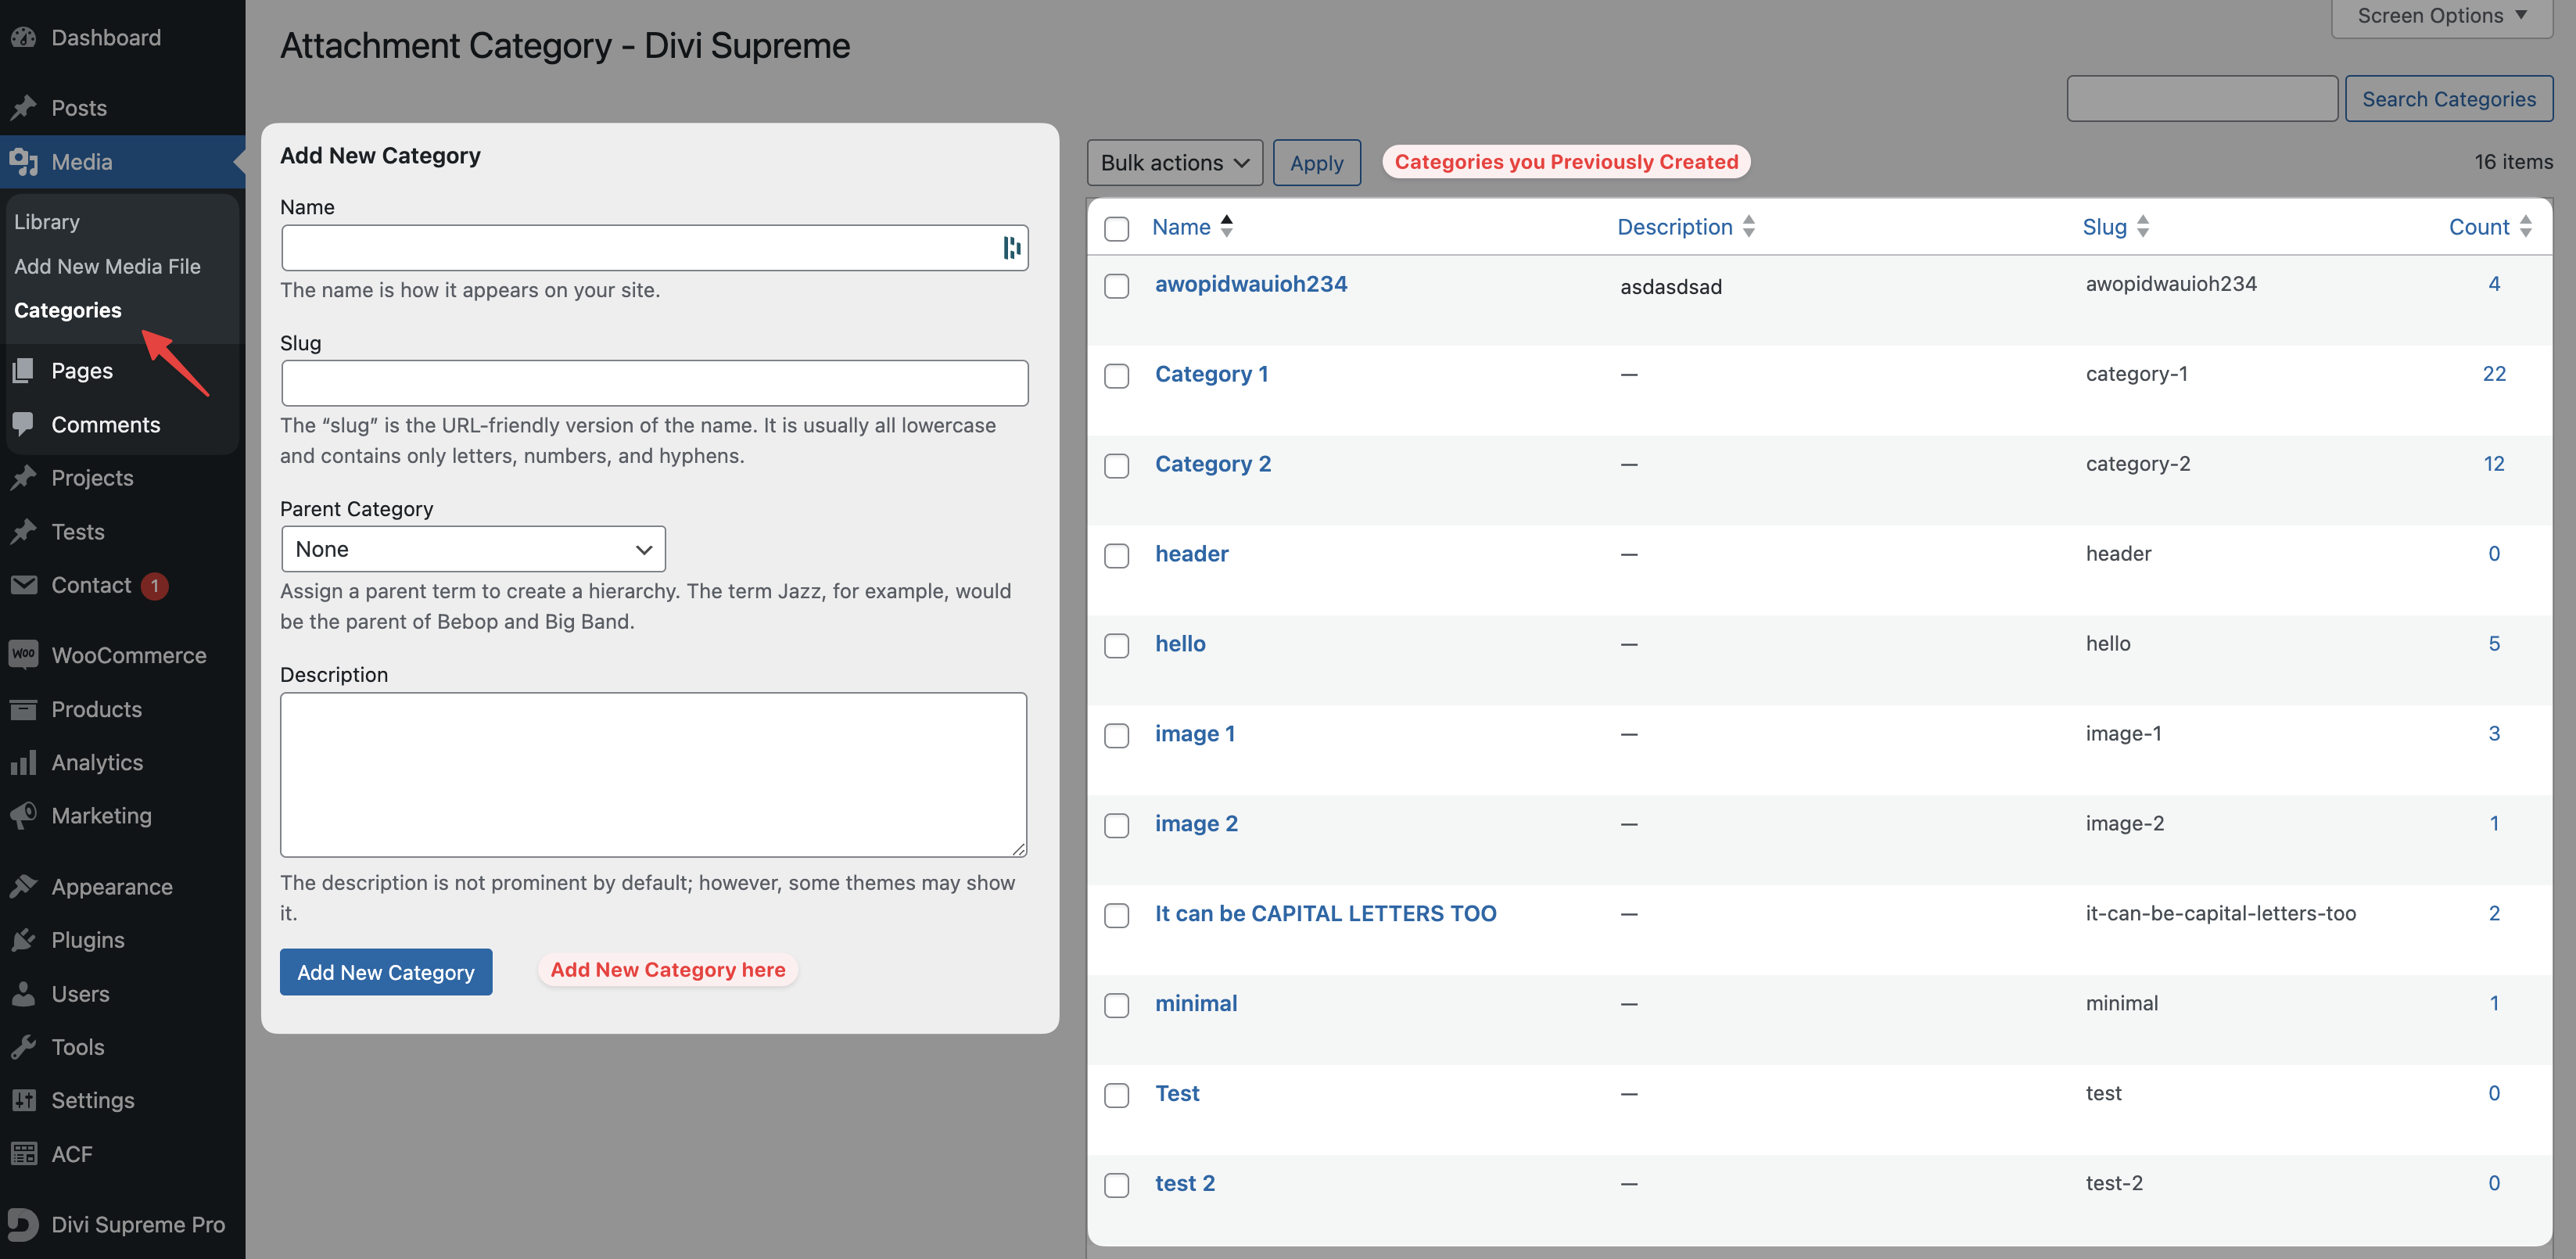
Task: Click the Comments icon in sidebar
Action: pos(25,422)
